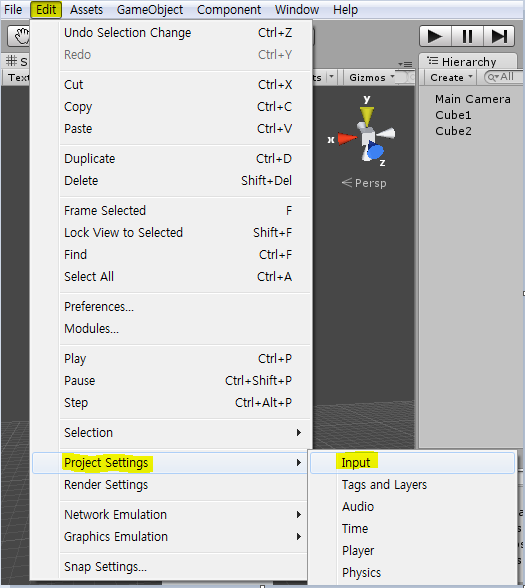Select Main Camera in the Hierarchy
Viewport: 525px width, 588px height.
coord(472,99)
